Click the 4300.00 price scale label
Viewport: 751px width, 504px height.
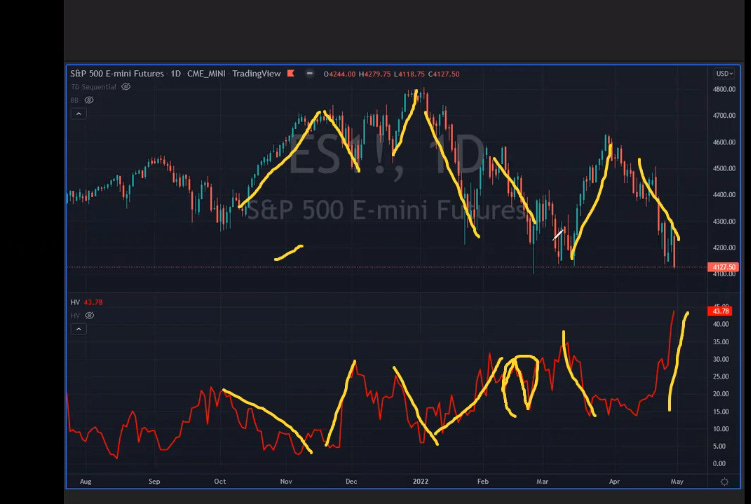pyautogui.click(x=724, y=221)
